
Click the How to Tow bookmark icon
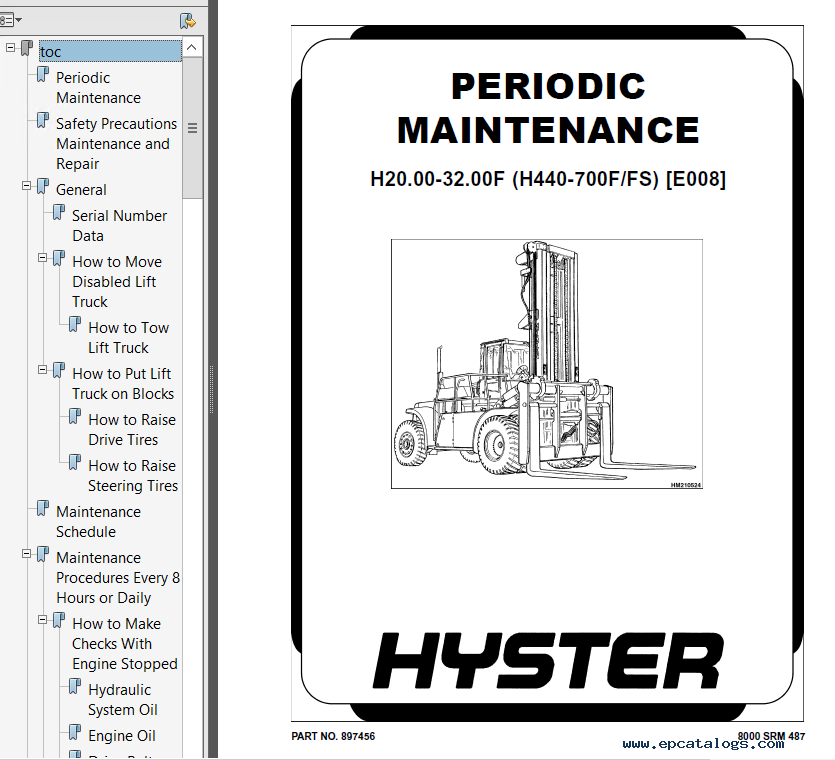pos(75,324)
